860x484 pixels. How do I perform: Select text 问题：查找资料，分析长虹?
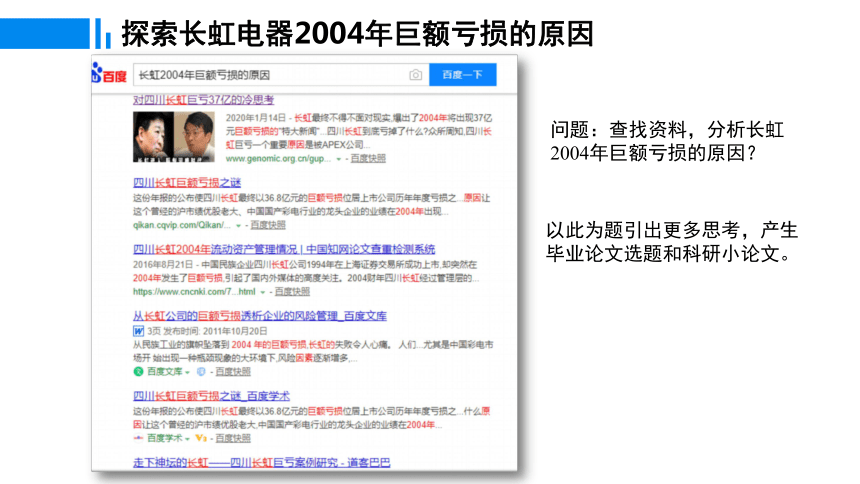tap(667, 130)
